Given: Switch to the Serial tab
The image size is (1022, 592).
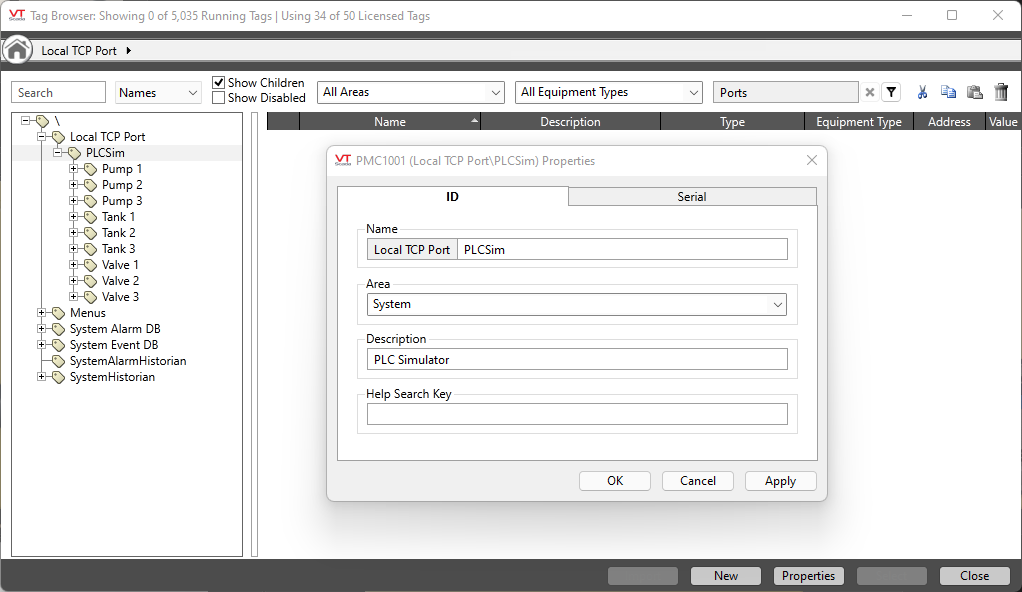Looking at the screenshot, I should pos(691,197).
